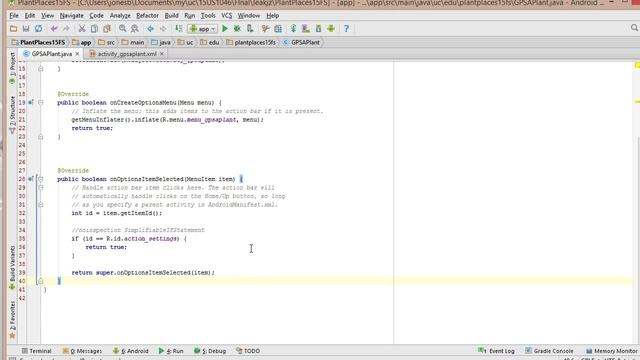Image resolution: width=640 pixels, height=360 pixels.
Task: Open the Memory Monitor
Action: [x=611, y=351]
